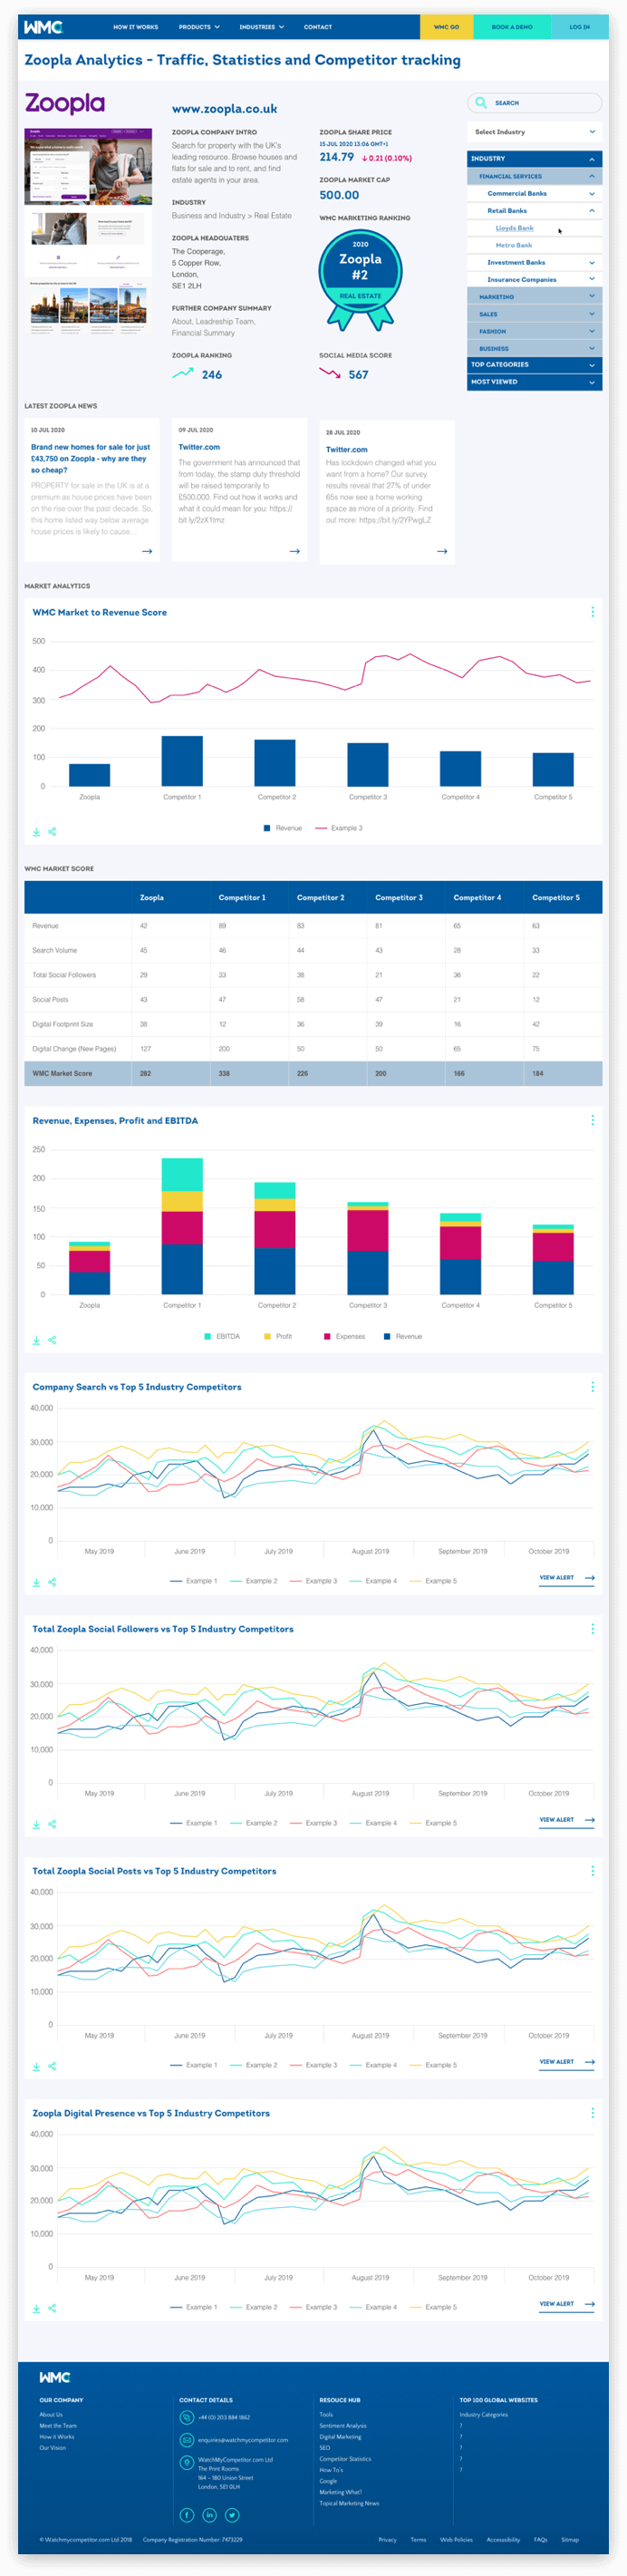Share the Total Zoopla Social Followers chart

(52, 1824)
